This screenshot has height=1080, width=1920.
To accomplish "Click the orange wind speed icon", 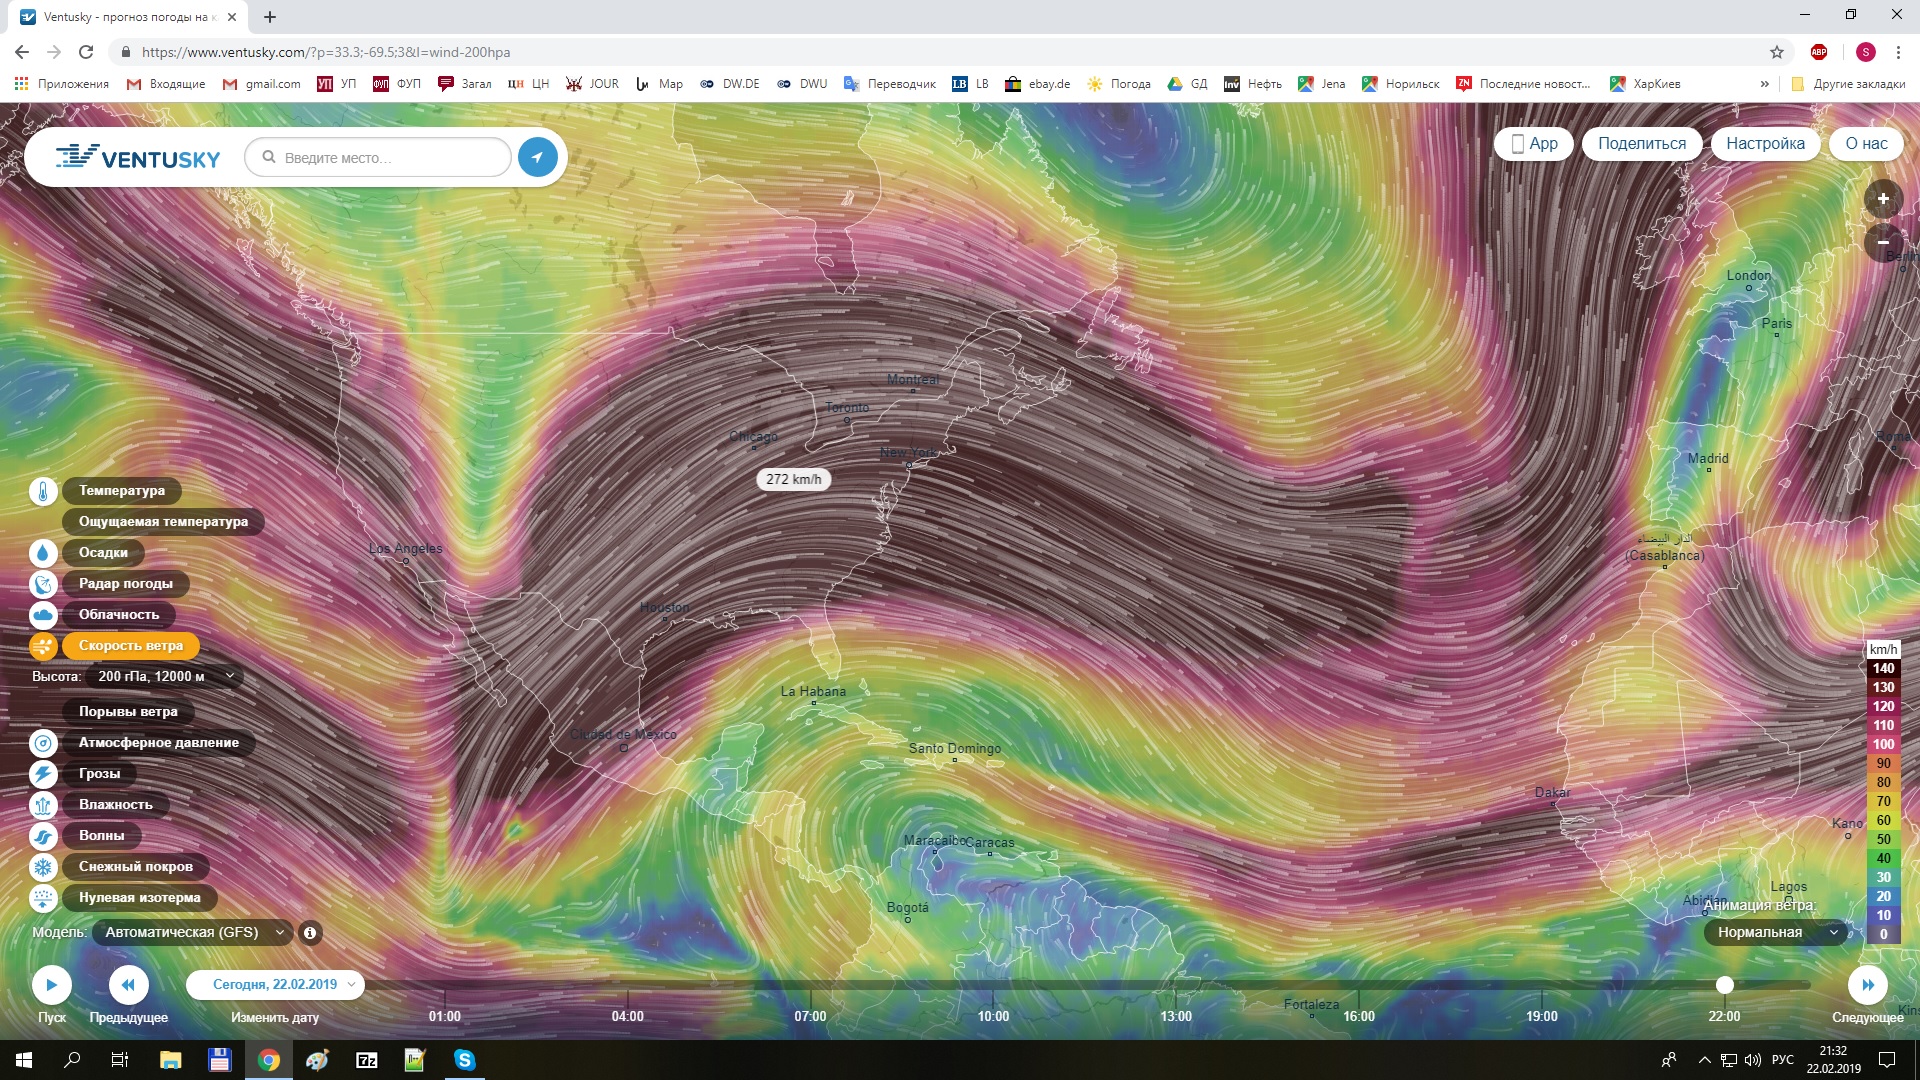I will pyautogui.click(x=43, y=646).
